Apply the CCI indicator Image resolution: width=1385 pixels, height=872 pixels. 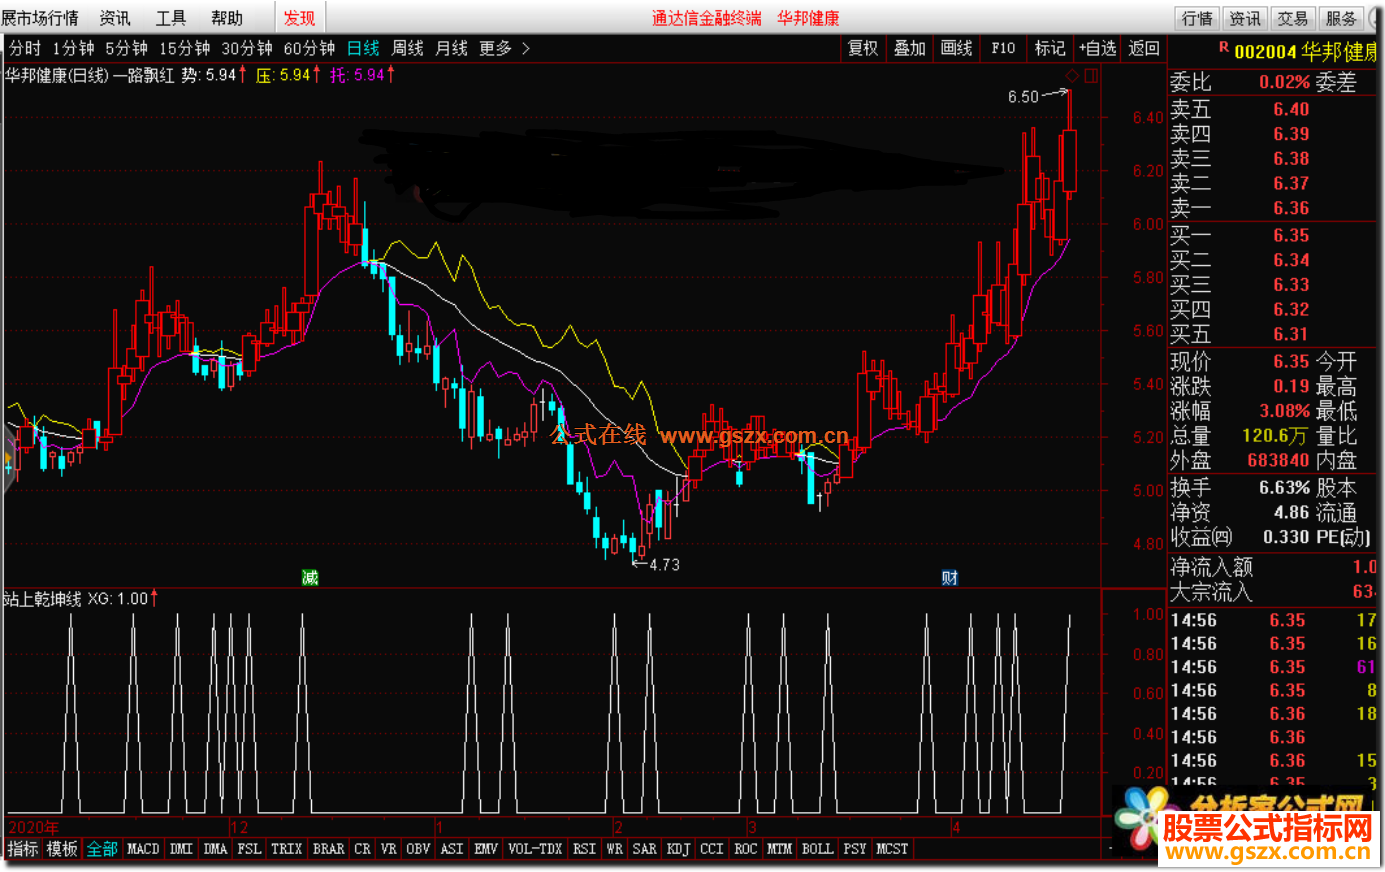click(x=711, y=849)
